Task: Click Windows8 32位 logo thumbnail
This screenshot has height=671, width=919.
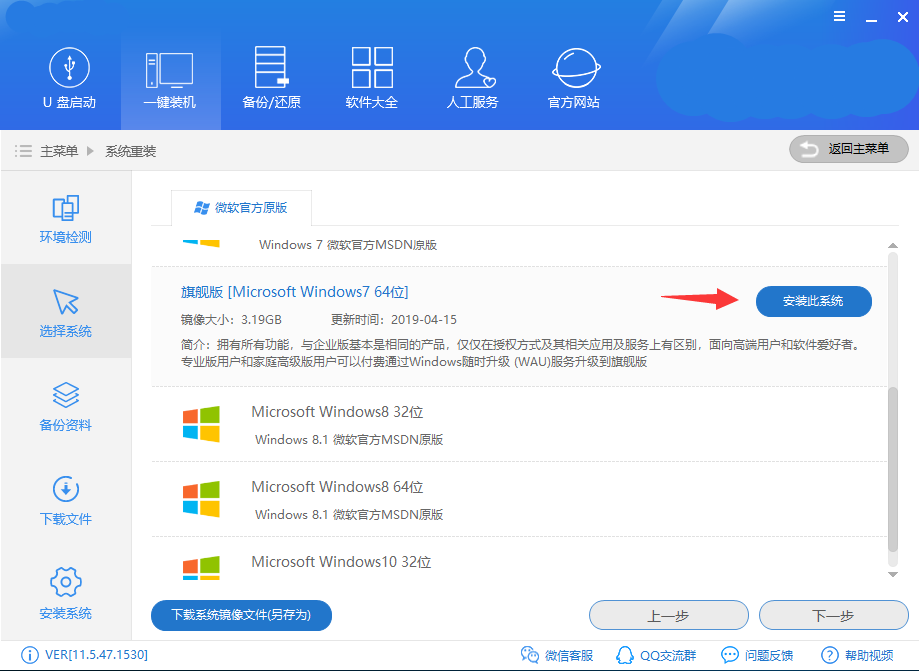Action: coord(201,424)
